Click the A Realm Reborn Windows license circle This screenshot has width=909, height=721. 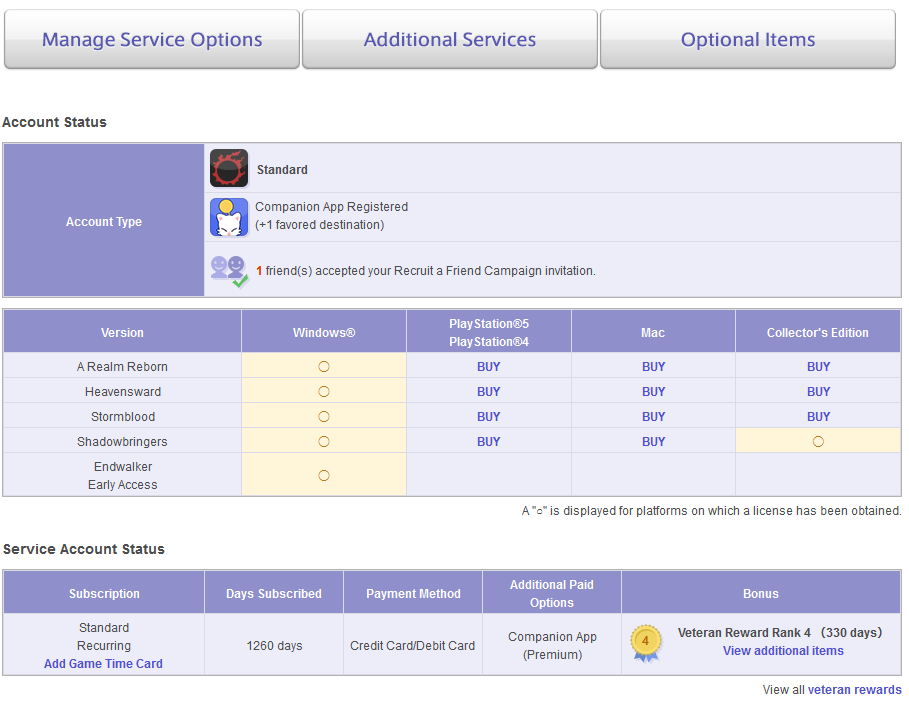[x=324, y=367]
